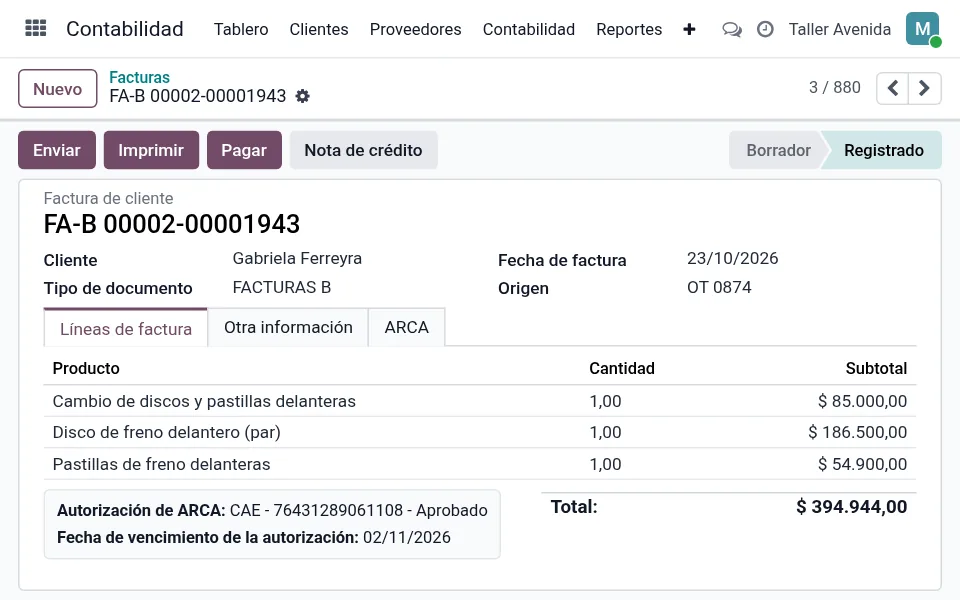Select the Registrado status stage
The height and width of the screenshot is (600, 960).
point(883,150)
